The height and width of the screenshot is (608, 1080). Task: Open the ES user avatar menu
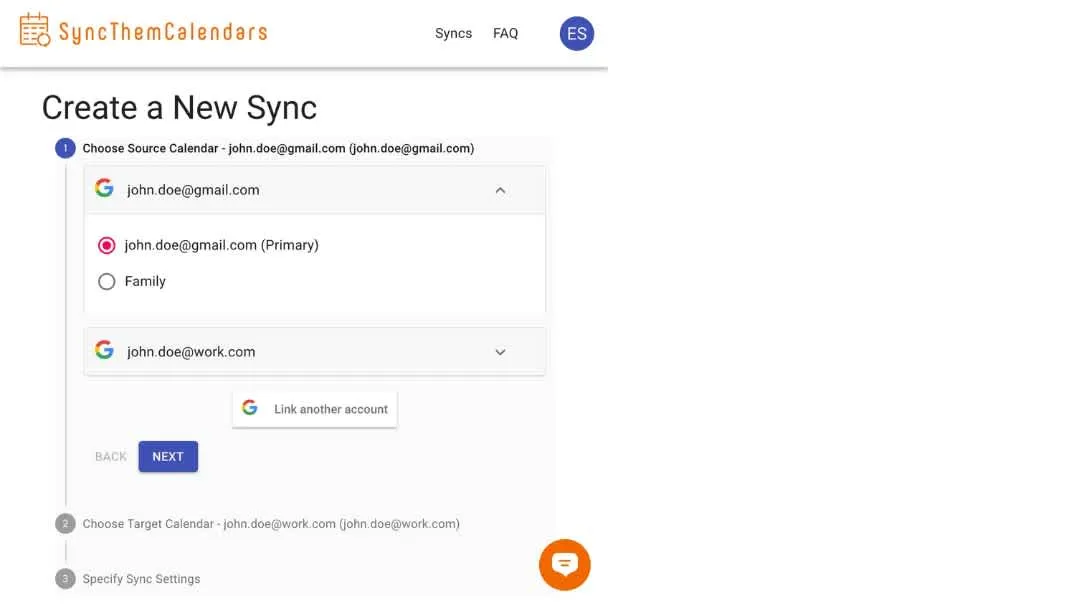[x=577, y=34]
